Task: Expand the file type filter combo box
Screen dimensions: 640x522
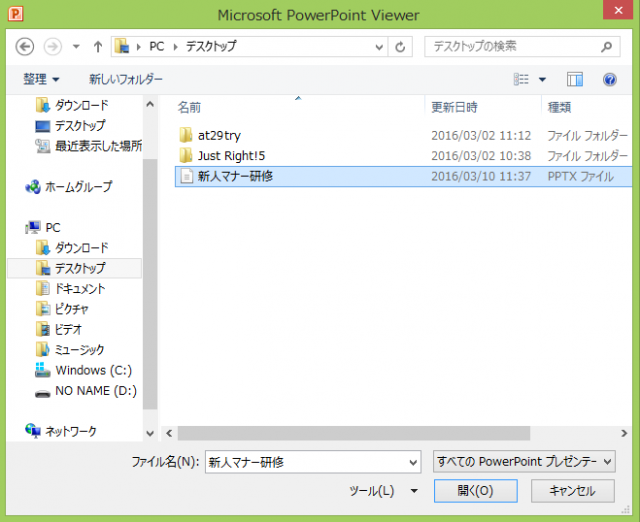Action: click(x=524, y=461)
